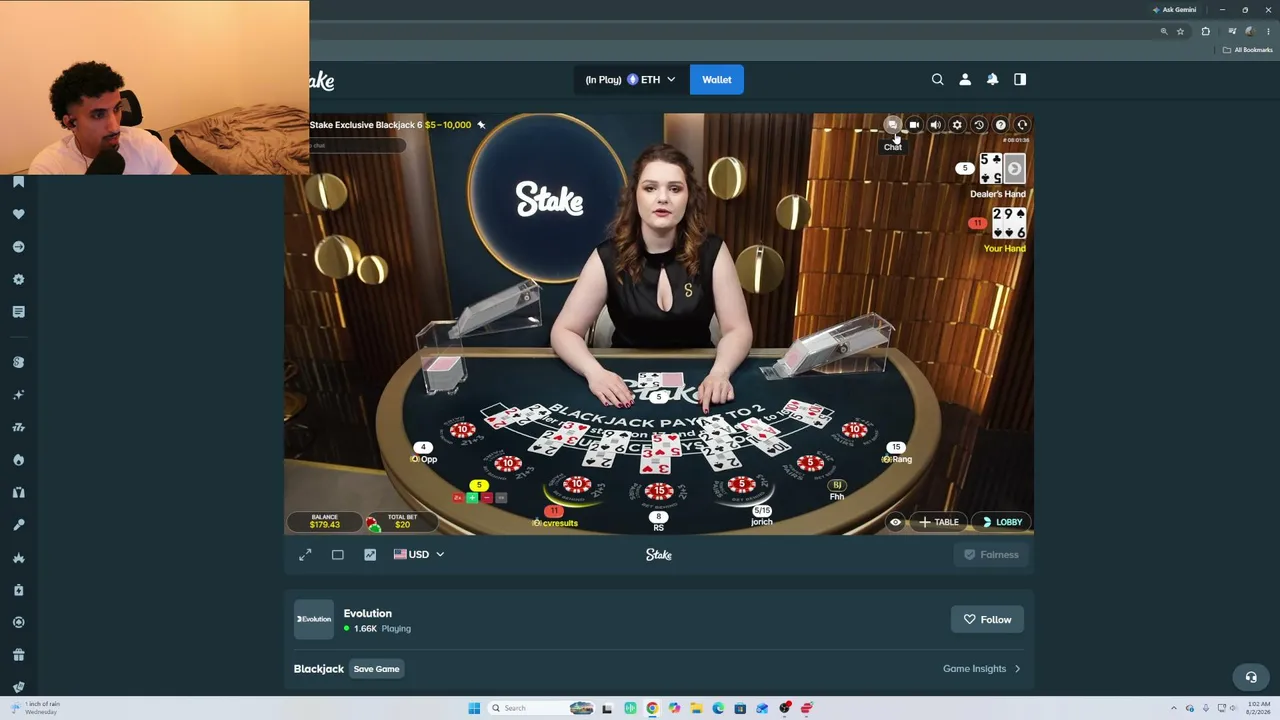
Task: Open game settings gear in blackjack window
Action: pos(957,125)
